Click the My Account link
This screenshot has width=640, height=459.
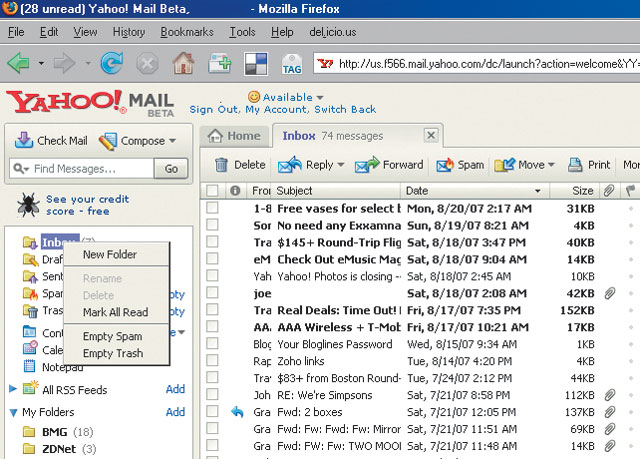(x=276, y=109)
